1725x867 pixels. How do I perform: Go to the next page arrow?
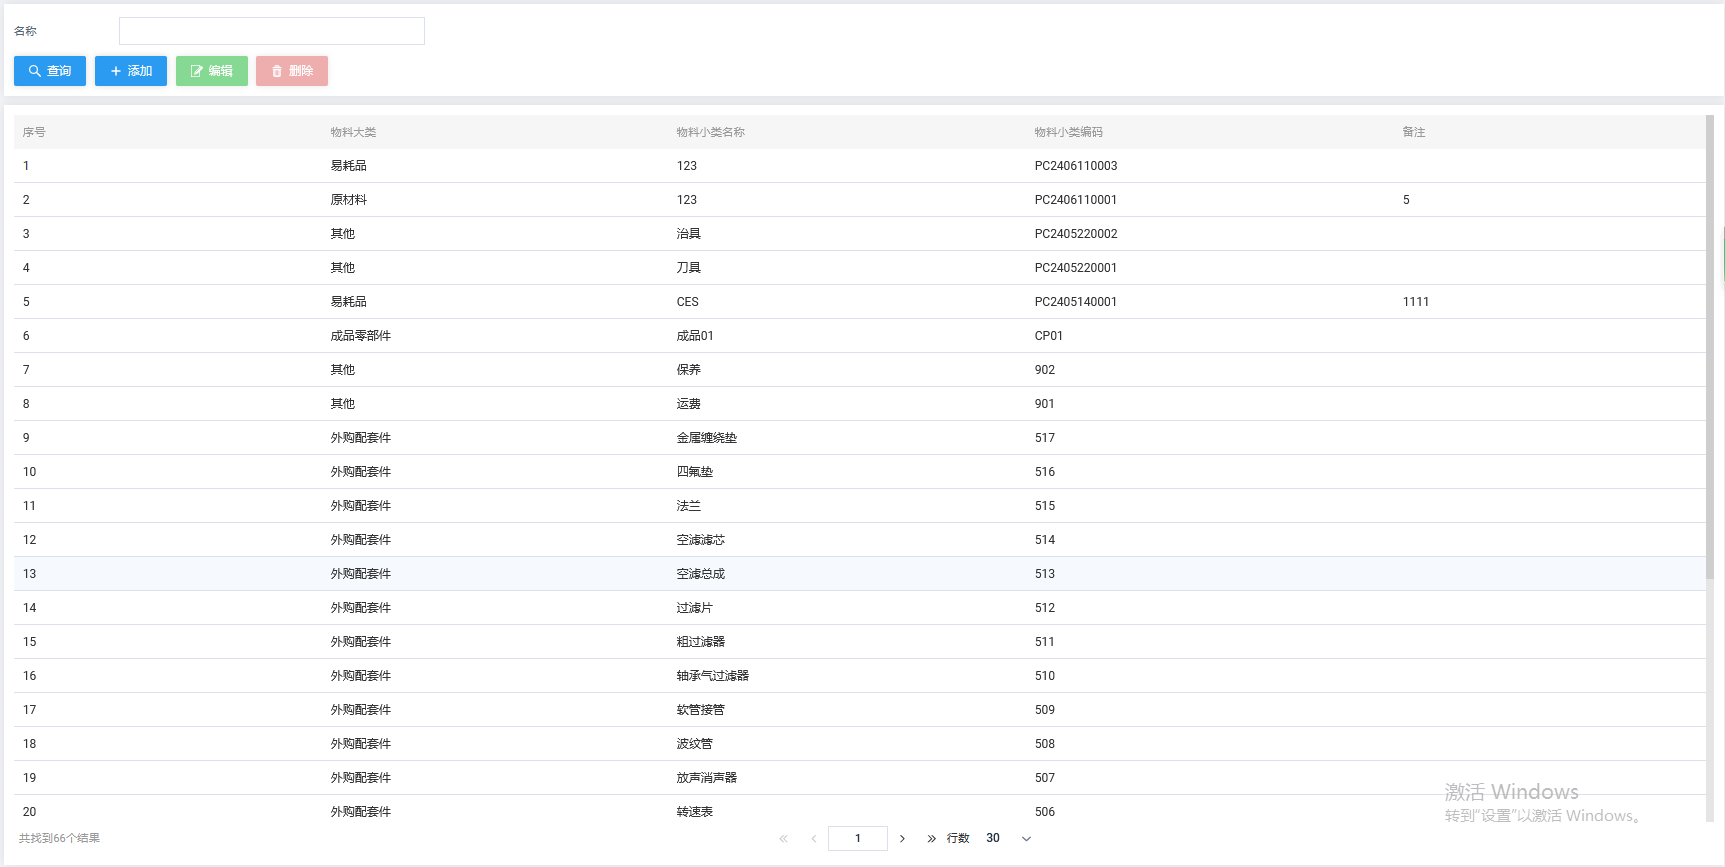[x=902, y=839]
